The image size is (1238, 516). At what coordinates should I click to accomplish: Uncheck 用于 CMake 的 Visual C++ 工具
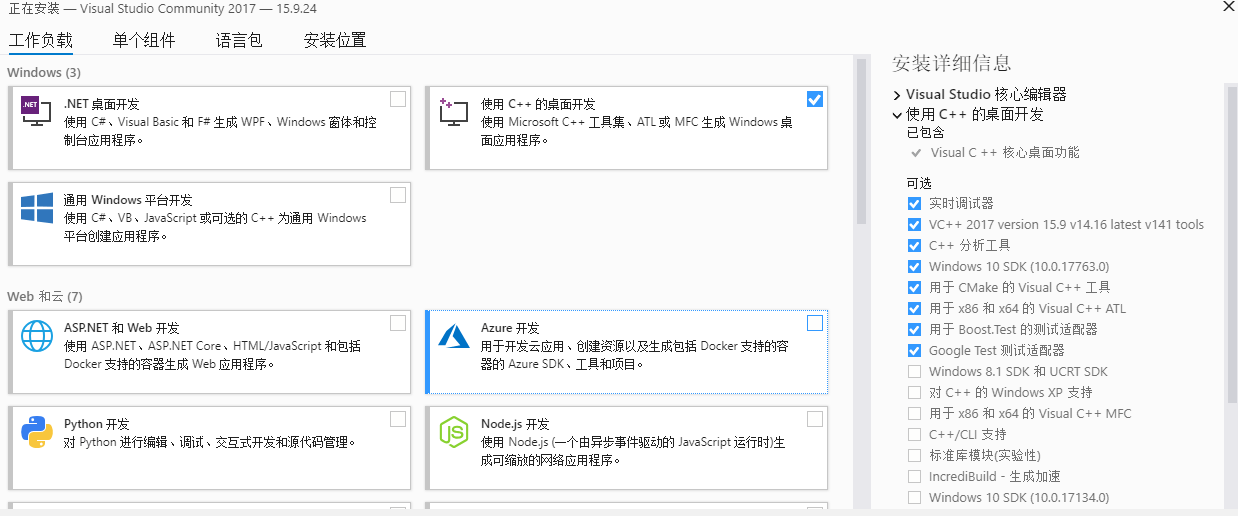click(x=914, y=287)
